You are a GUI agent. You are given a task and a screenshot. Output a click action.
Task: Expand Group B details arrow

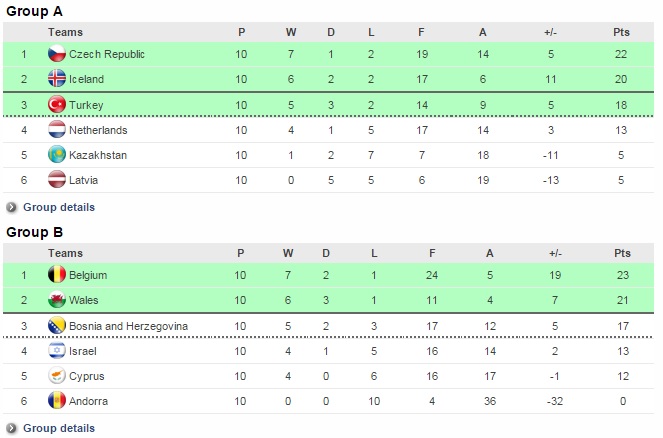12,429
